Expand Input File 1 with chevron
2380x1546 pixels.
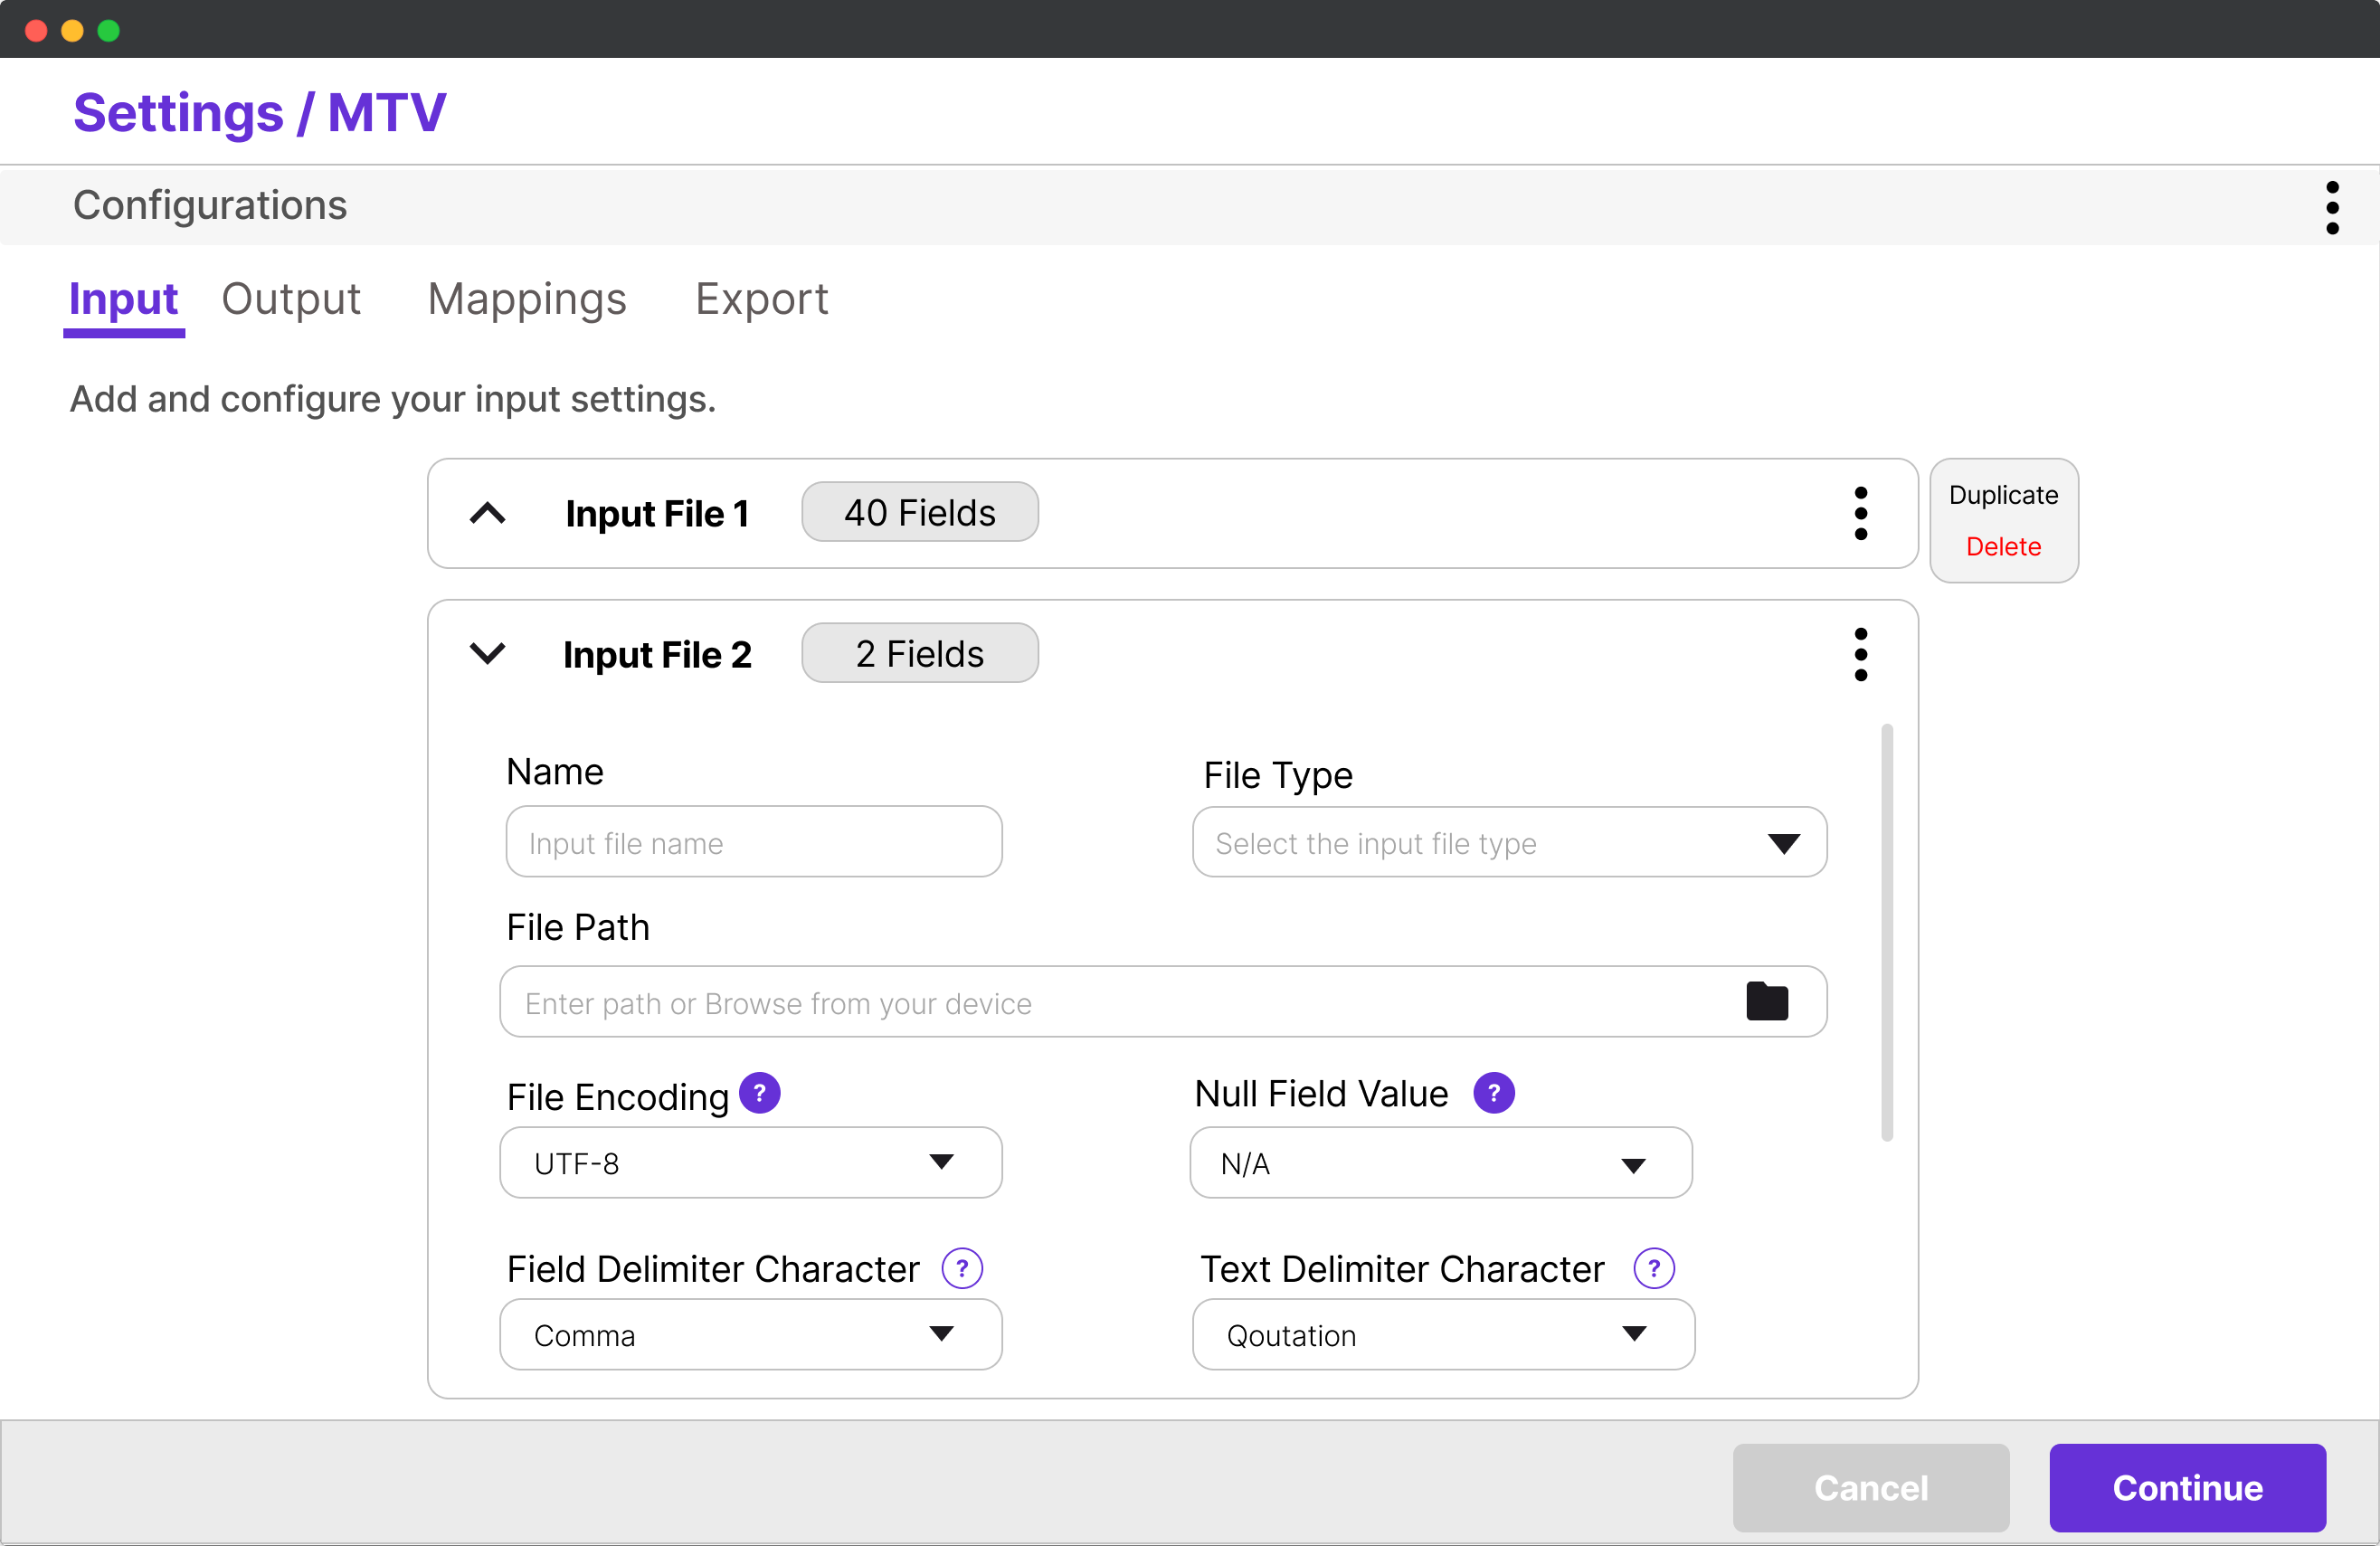click(488, 513)
